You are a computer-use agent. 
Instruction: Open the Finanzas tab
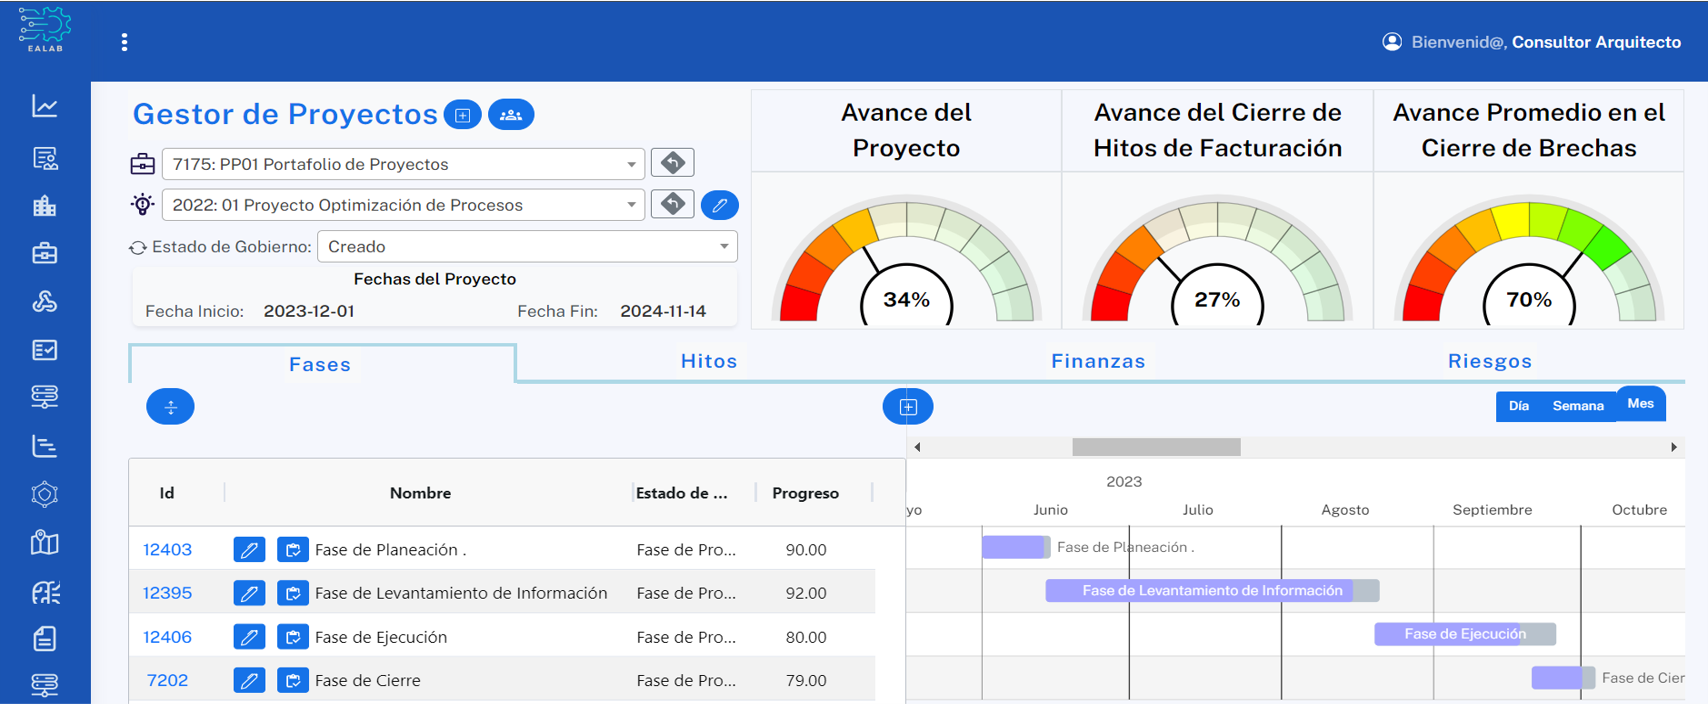(1098, 361)
